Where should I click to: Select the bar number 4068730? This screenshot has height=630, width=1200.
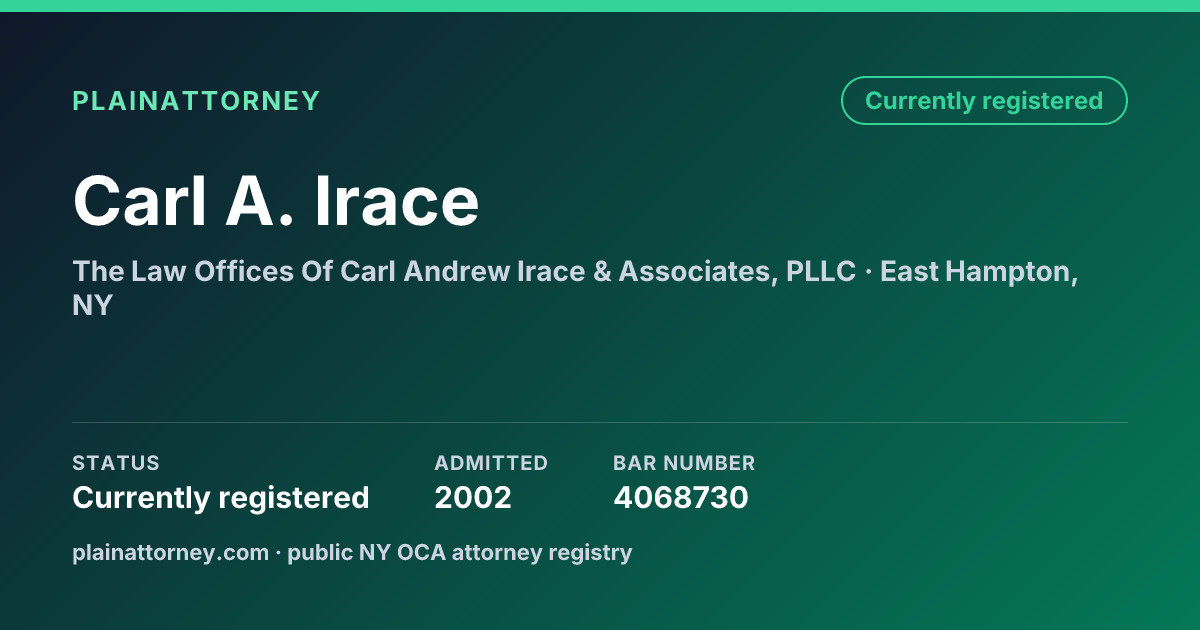(x=681, y=497)
